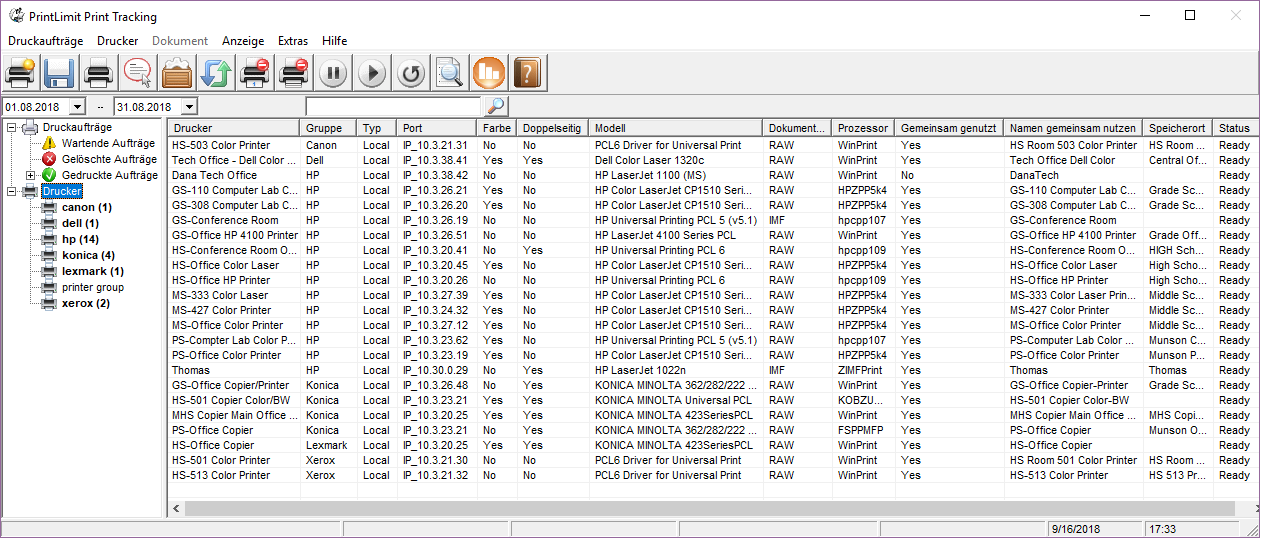Image resolution: width=1261 pixels, height=539 pixels.
Task: Sort by the Status column header
Action: (1234, 128)
